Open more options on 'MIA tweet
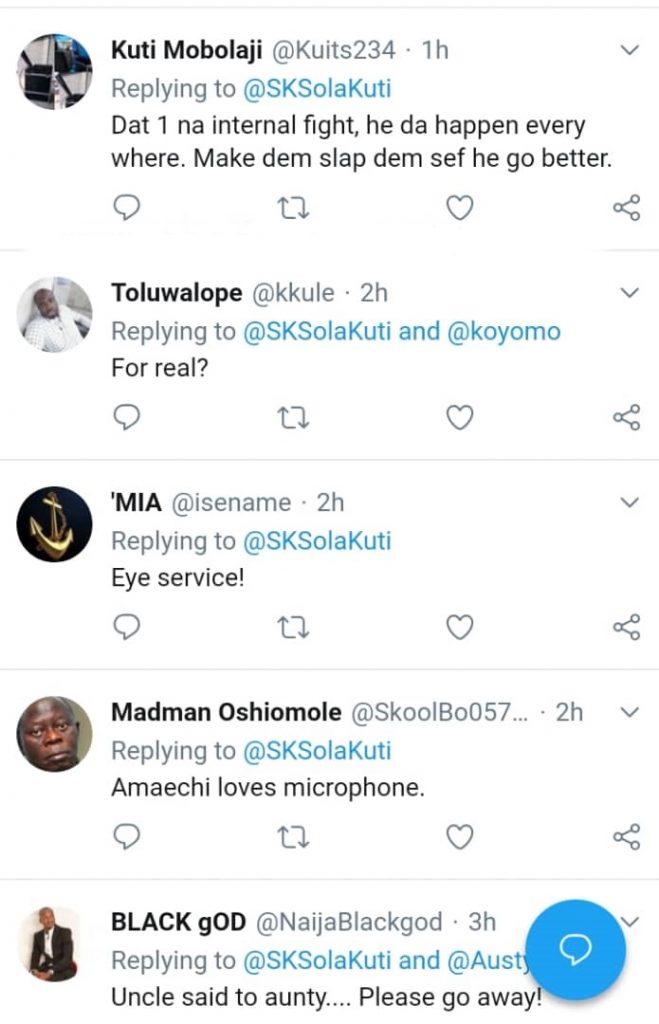The width and height of the screenshot is (659, 1024). point(630,502)
